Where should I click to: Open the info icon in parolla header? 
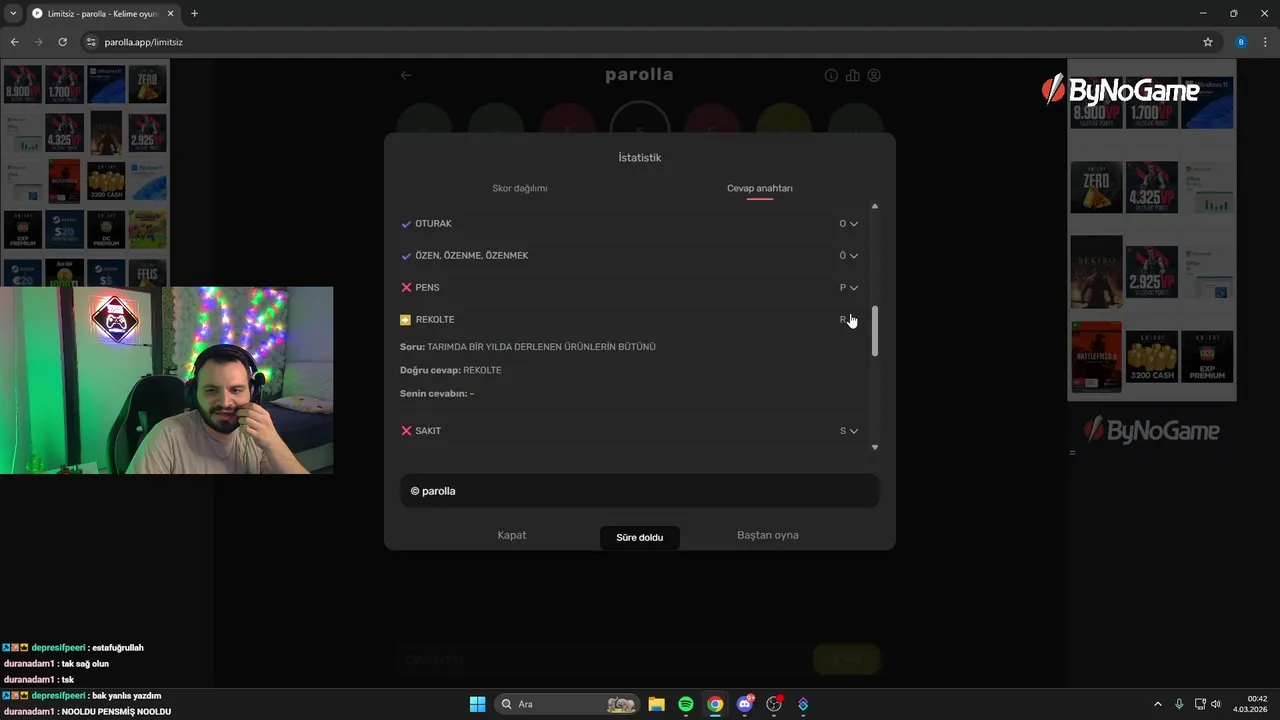pos(831,76)
